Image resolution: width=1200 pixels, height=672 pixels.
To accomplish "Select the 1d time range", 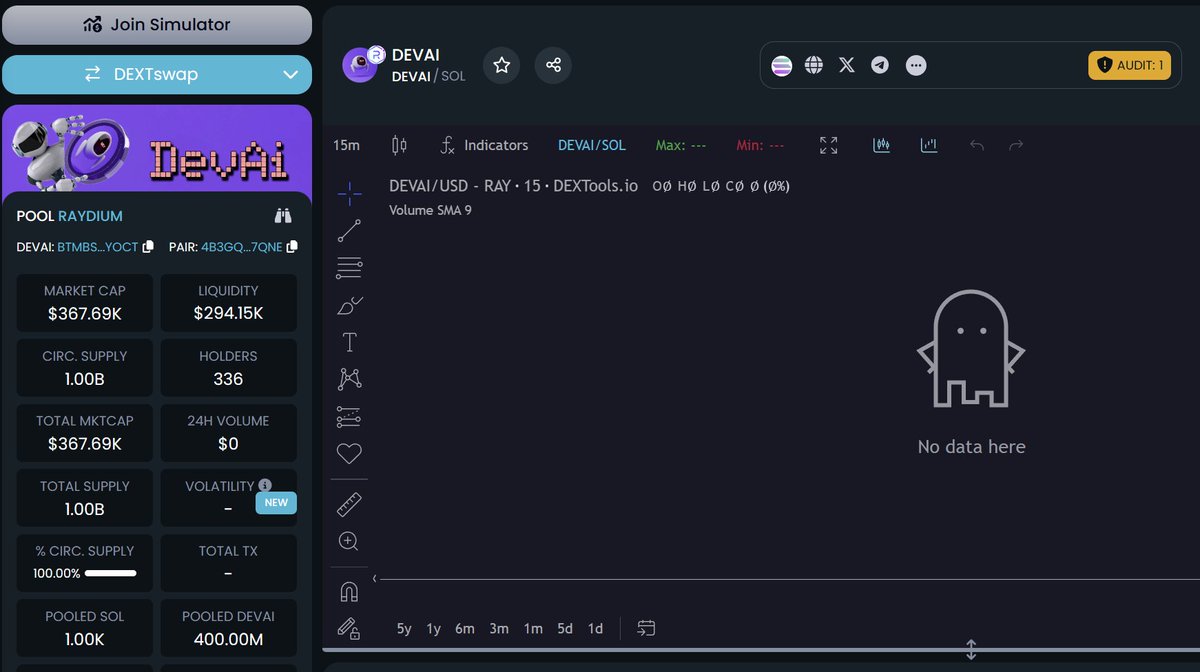I will (595, 629).
